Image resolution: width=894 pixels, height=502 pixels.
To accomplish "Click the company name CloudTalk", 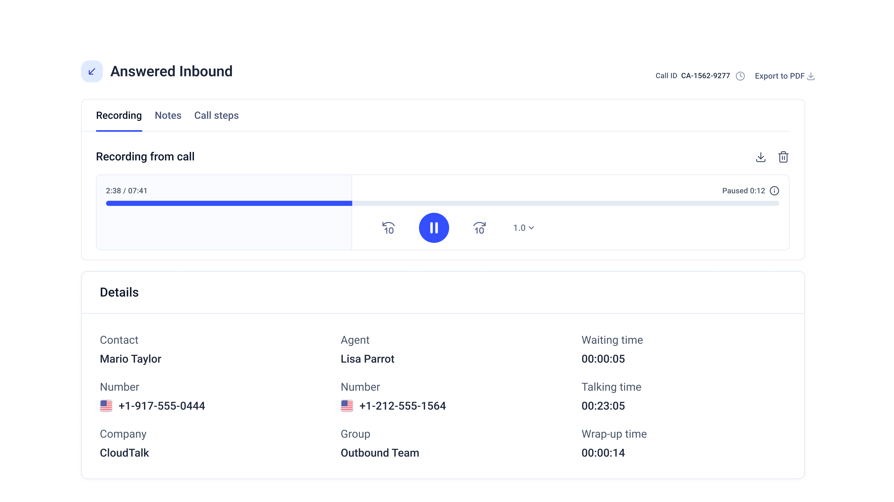I will coord(124,453).
